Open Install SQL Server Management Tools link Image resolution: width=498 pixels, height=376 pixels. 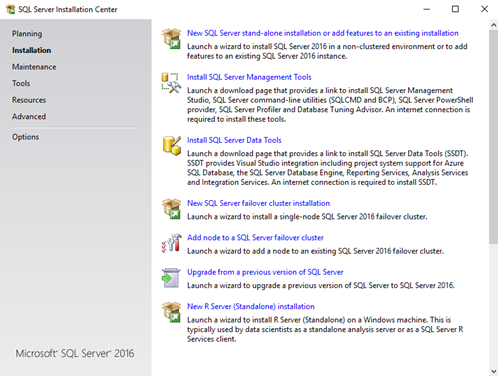(x=249, y=77)
